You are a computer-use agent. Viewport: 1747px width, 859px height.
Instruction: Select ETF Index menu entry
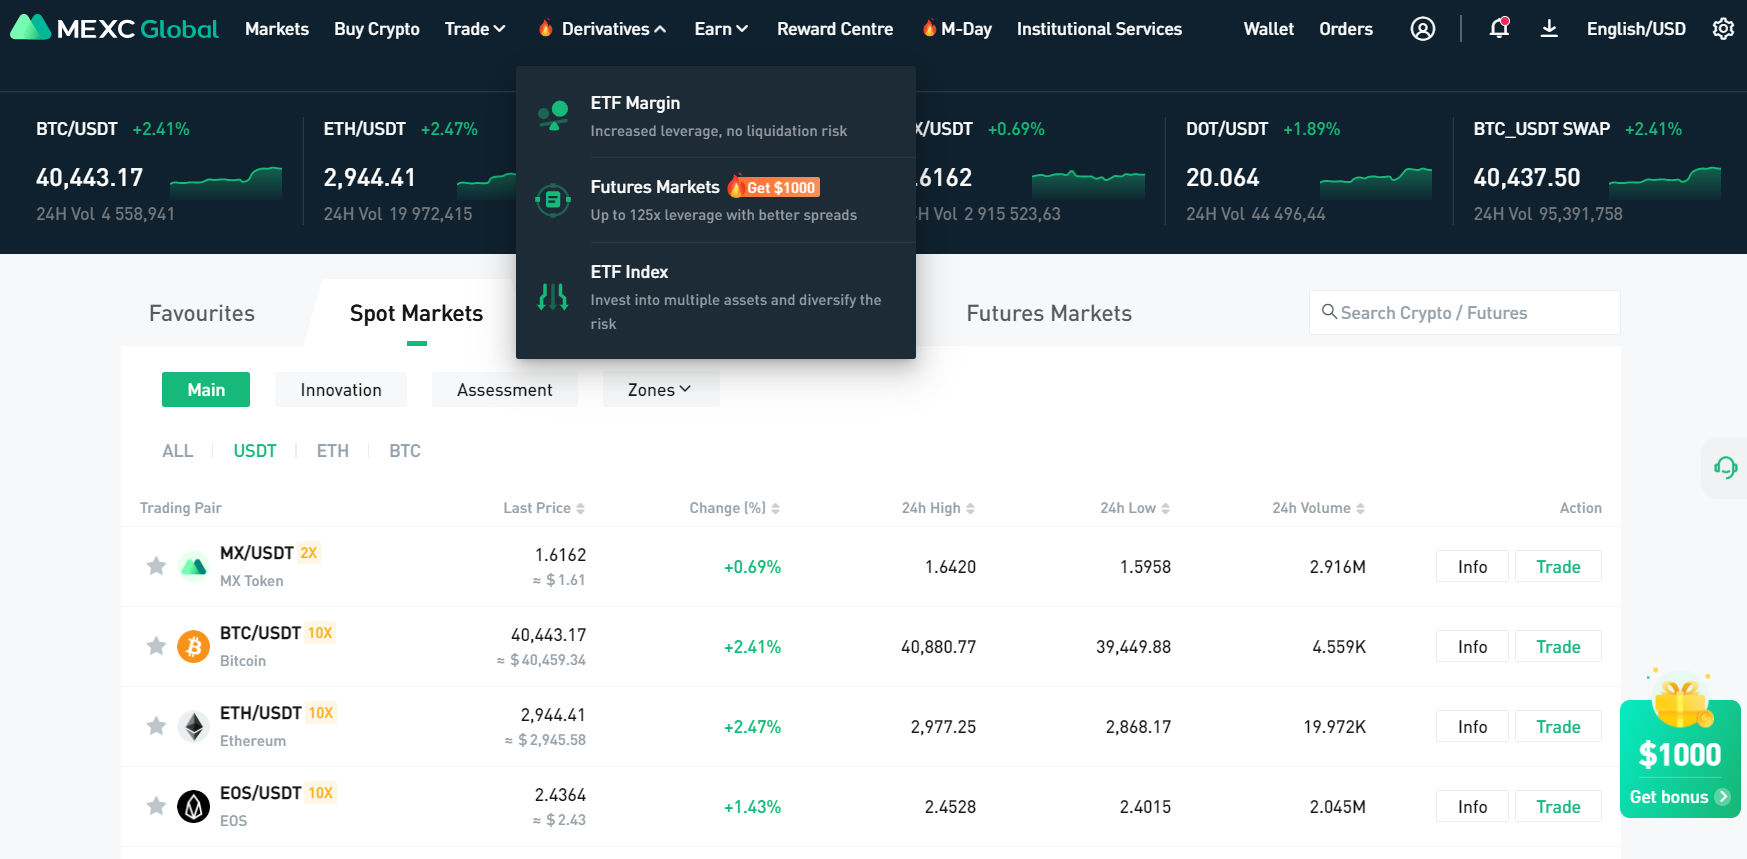[716, 297]
